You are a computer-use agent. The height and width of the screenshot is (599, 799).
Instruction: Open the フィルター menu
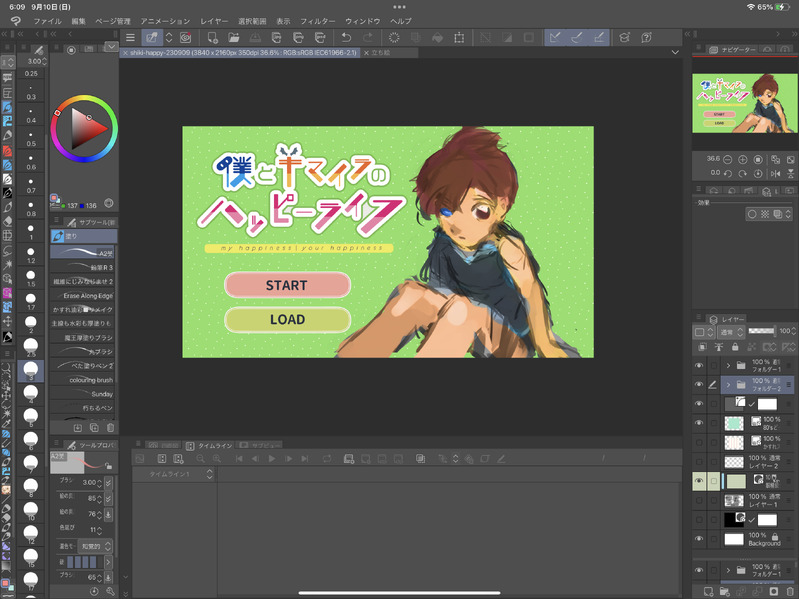tap(317, 21)
